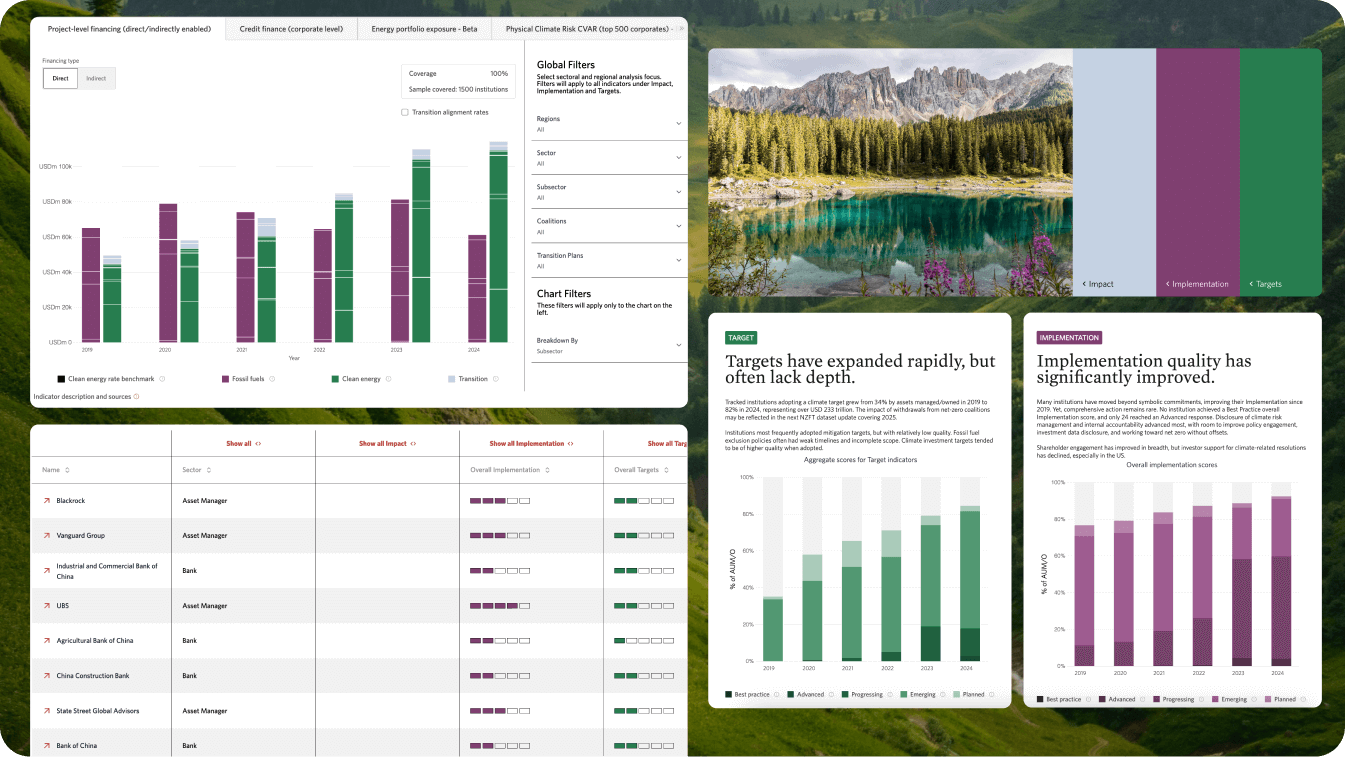The image size is (1345, 757).
Task: Select the Indirect financing type option
Action: coord(97,77)
